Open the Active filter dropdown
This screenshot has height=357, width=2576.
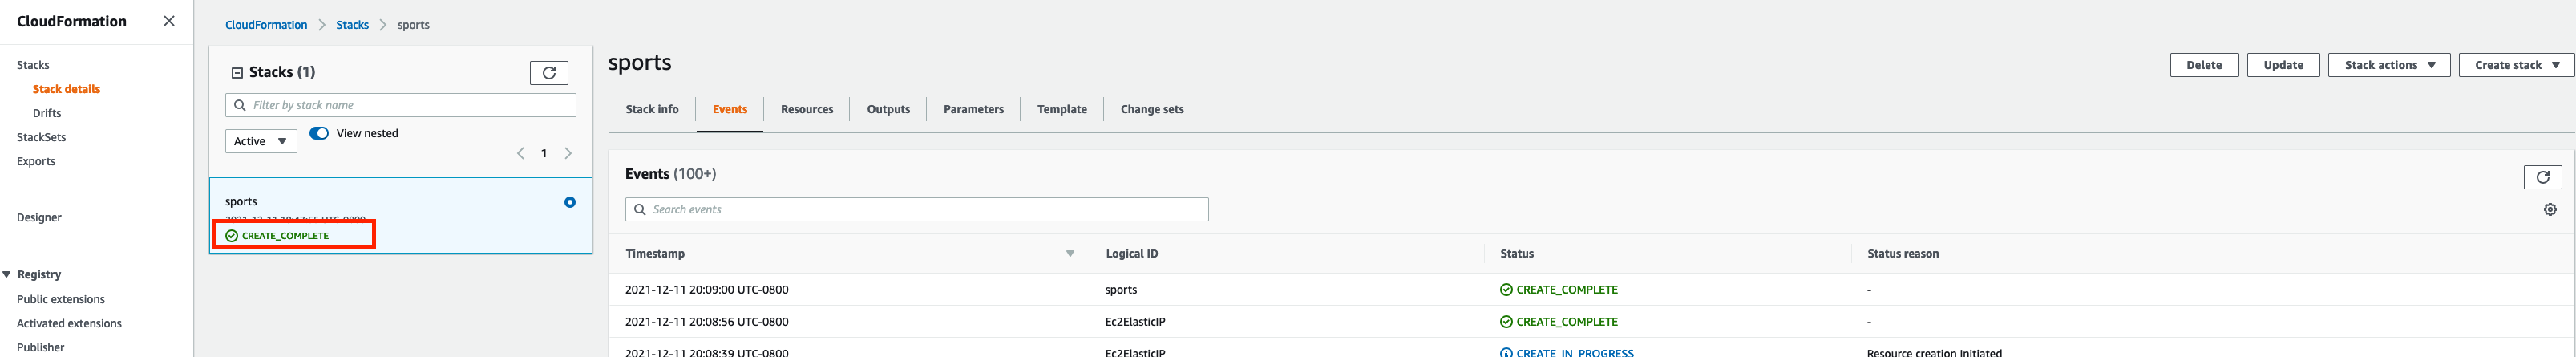click(260, 142)
